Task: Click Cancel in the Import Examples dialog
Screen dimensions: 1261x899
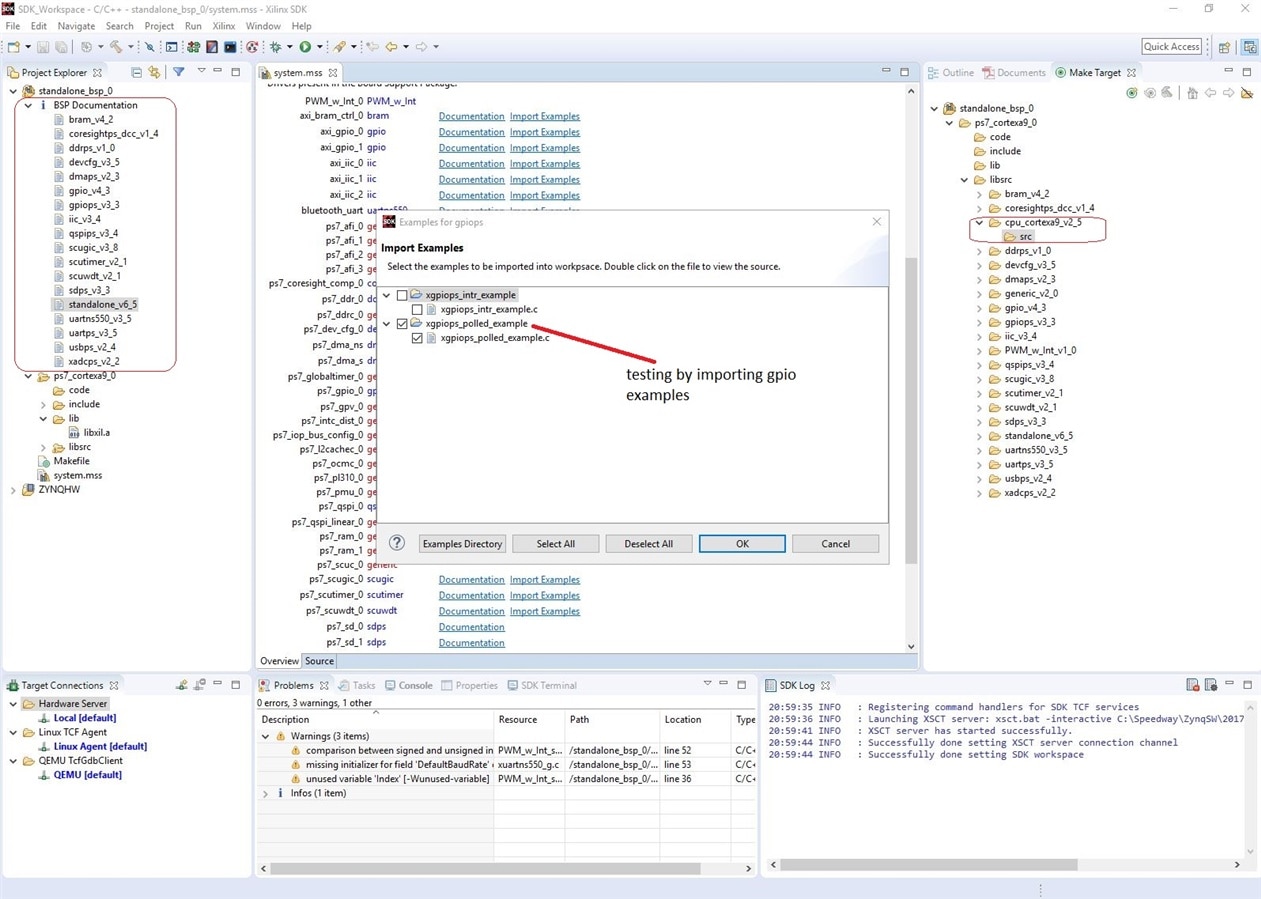Action: [x=835, y=543]
